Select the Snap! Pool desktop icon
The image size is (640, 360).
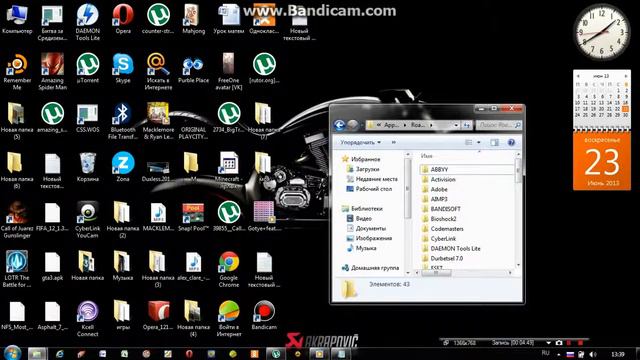[193, 216]
